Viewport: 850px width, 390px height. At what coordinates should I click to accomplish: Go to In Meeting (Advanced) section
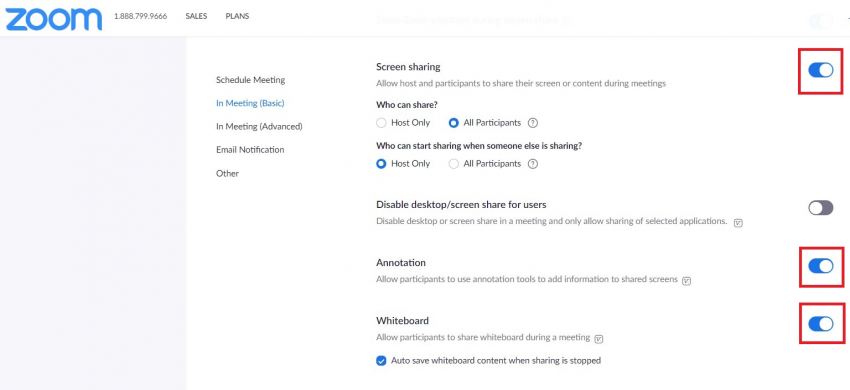259,126
